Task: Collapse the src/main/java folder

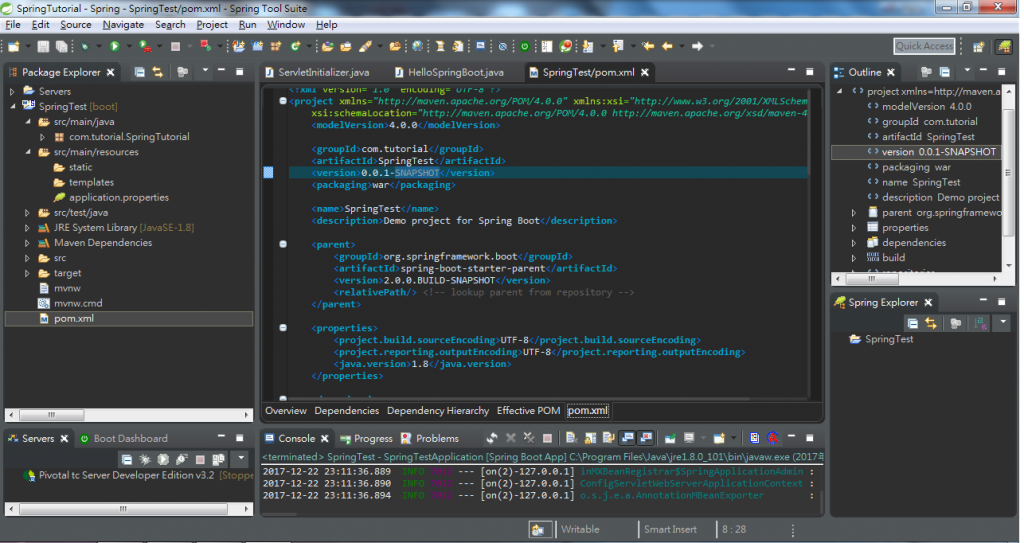Action: pyautogui.click(x=27, y=122)
